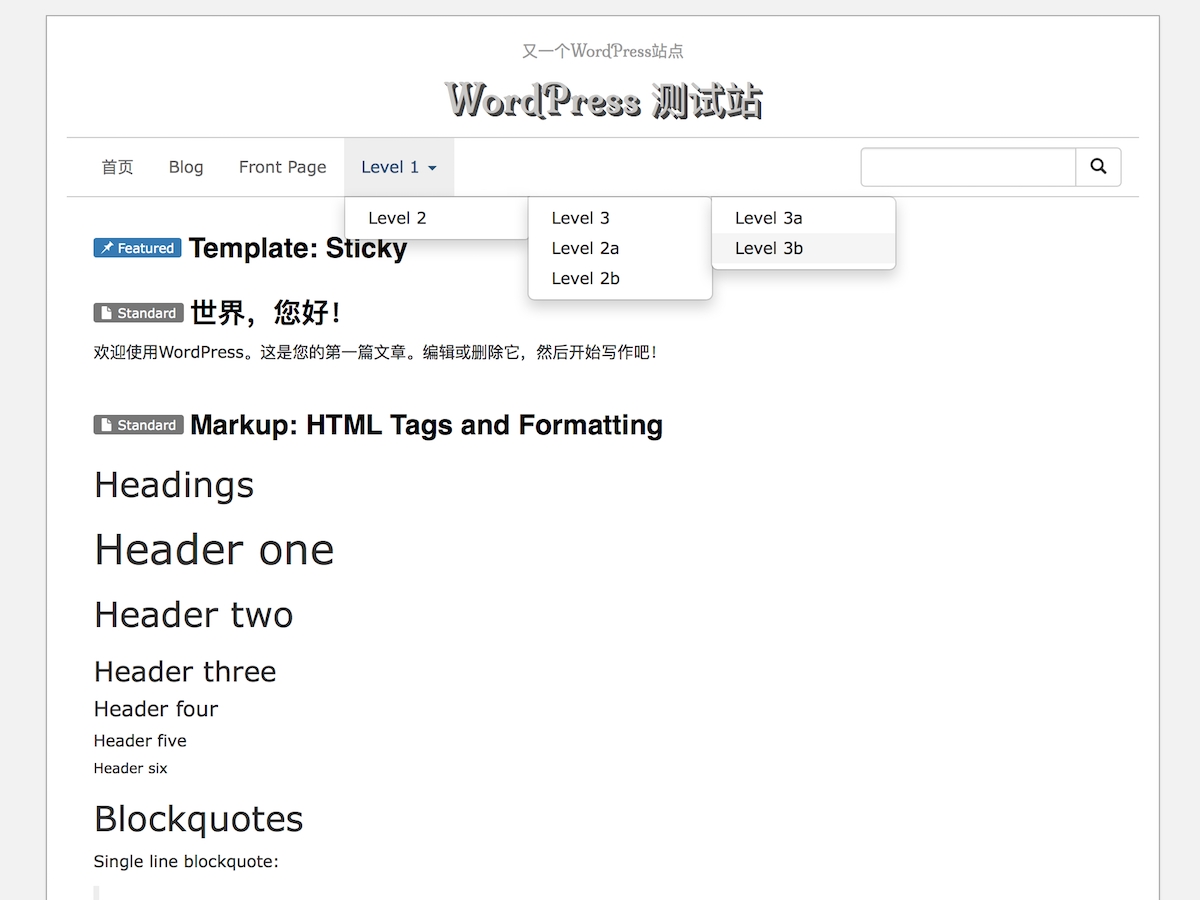Select Level 2b from the submenu
The width and height of the screenshot is (1200, 900).
pos(585,278)
